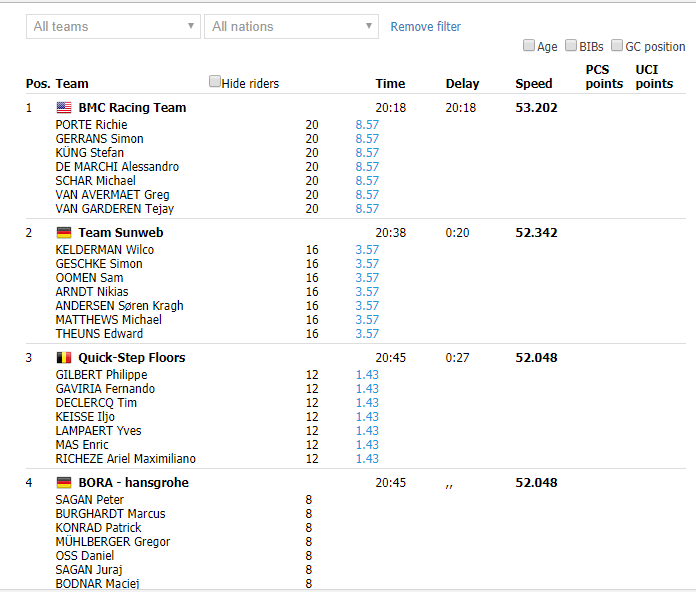Click the USA flag beside BMC Racing Team
Screen dimensions: 696x592
[x=64, y=107]
